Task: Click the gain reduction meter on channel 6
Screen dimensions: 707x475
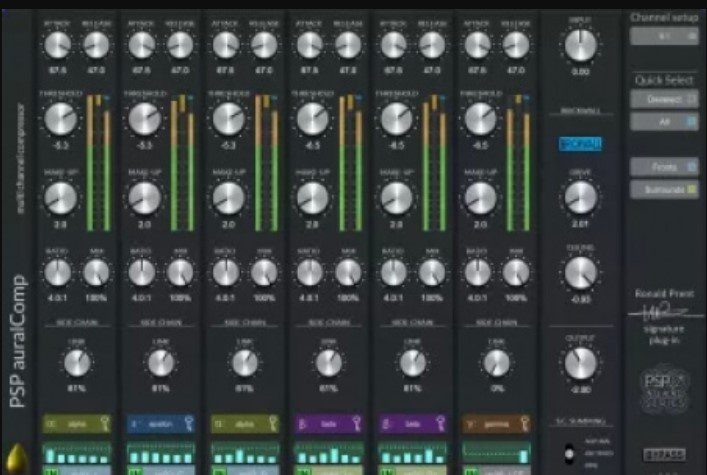Action: pyautogui.click(x=518, y=163)
